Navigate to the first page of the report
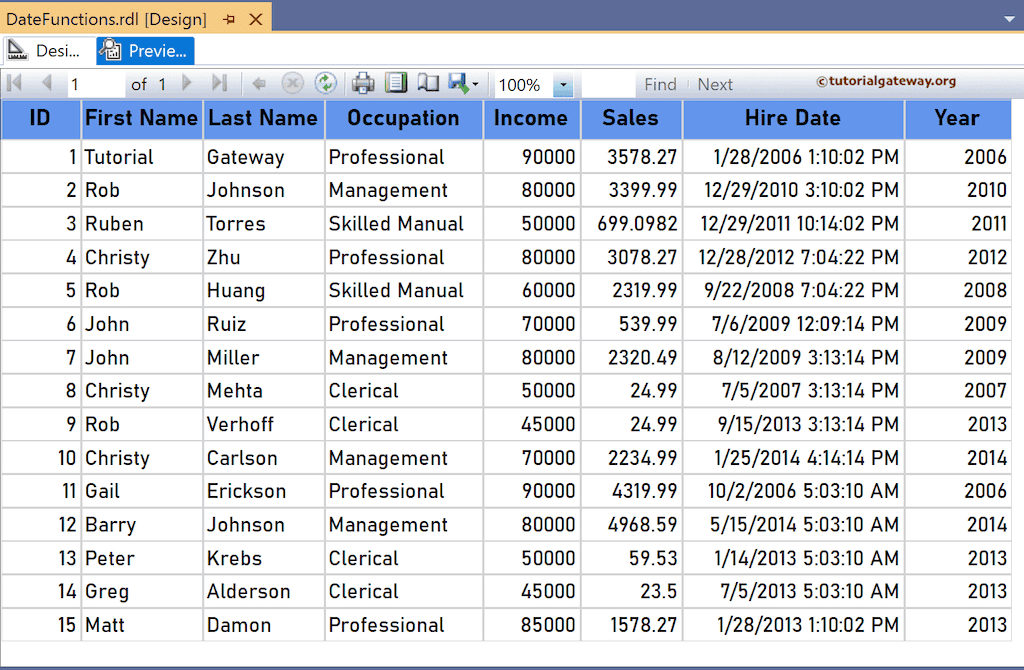Image resolution: width=1024 pixels, height=670 pixels. tap(16, 84)
